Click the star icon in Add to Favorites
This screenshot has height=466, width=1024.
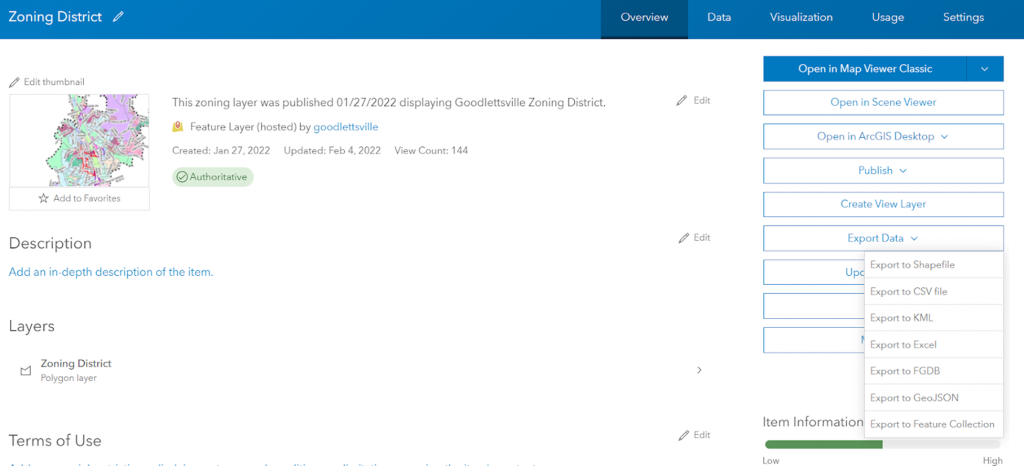tap(43, 198)
